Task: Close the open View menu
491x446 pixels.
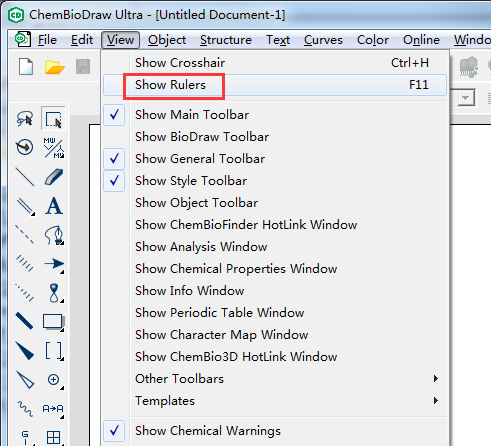Action: pyautogui.click(x=120, y=40)
